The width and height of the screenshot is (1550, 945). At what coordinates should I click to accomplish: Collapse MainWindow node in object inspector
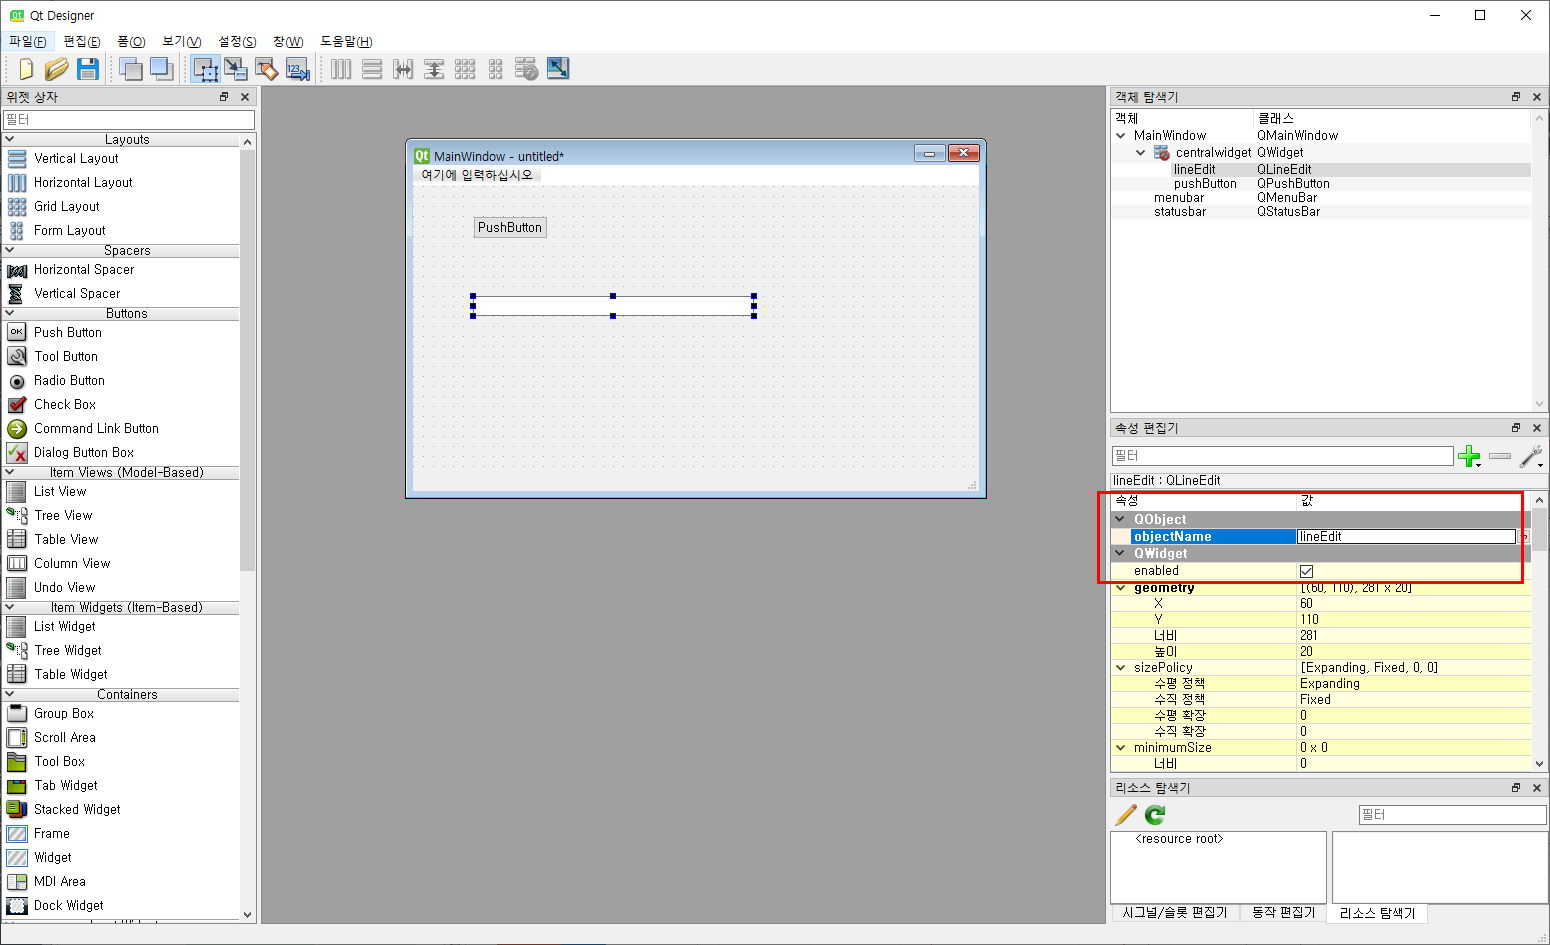(x=1121, y=135)
